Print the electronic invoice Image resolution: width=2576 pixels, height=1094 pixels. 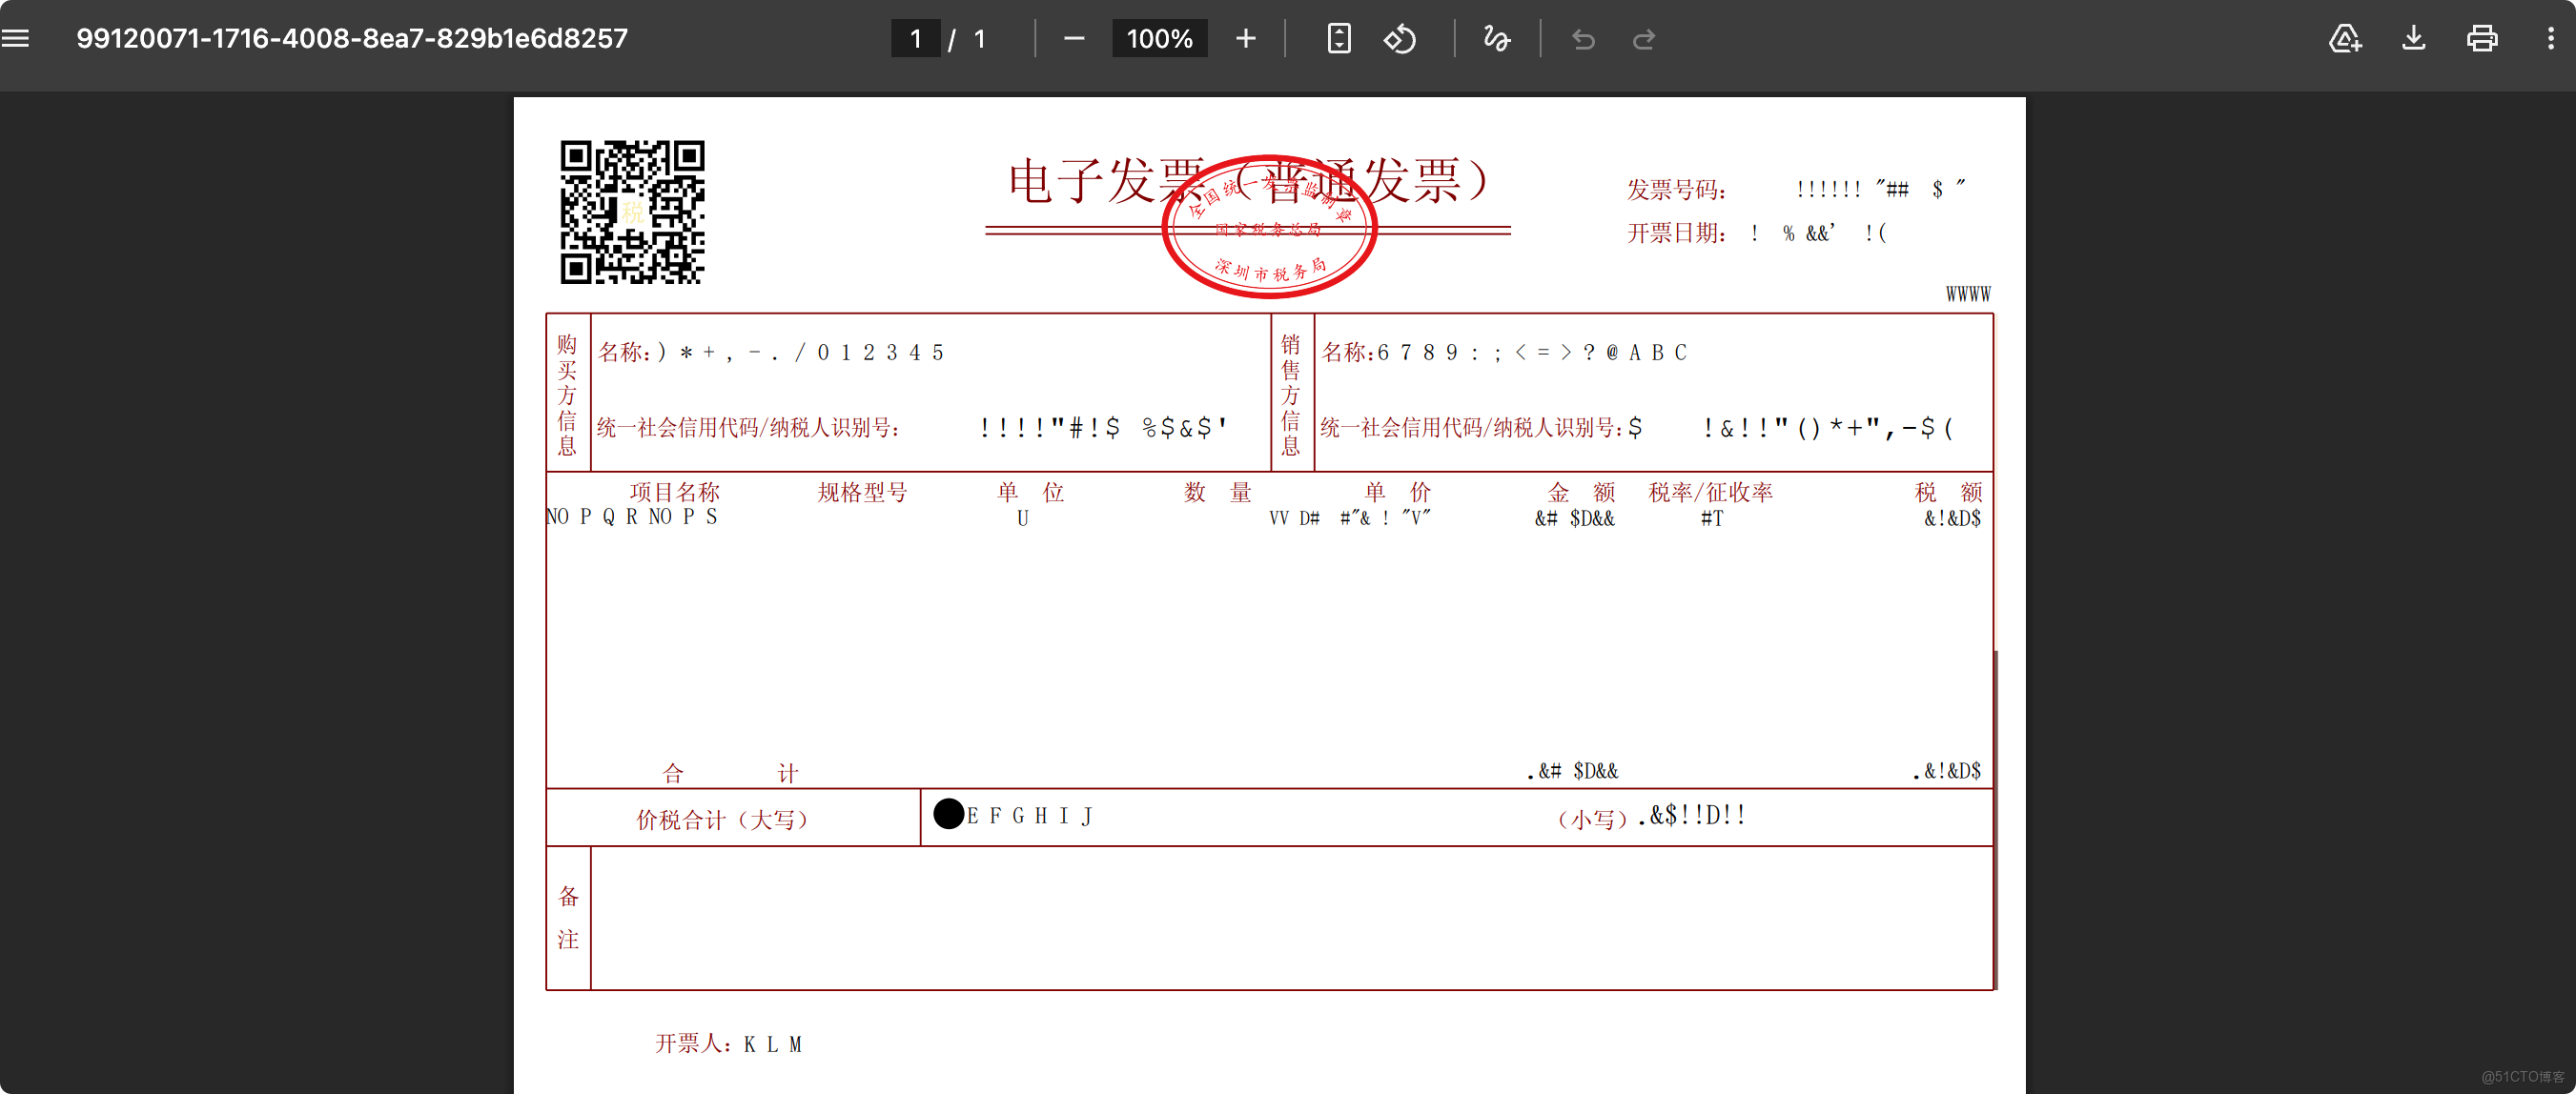[x=2483, y=38]
